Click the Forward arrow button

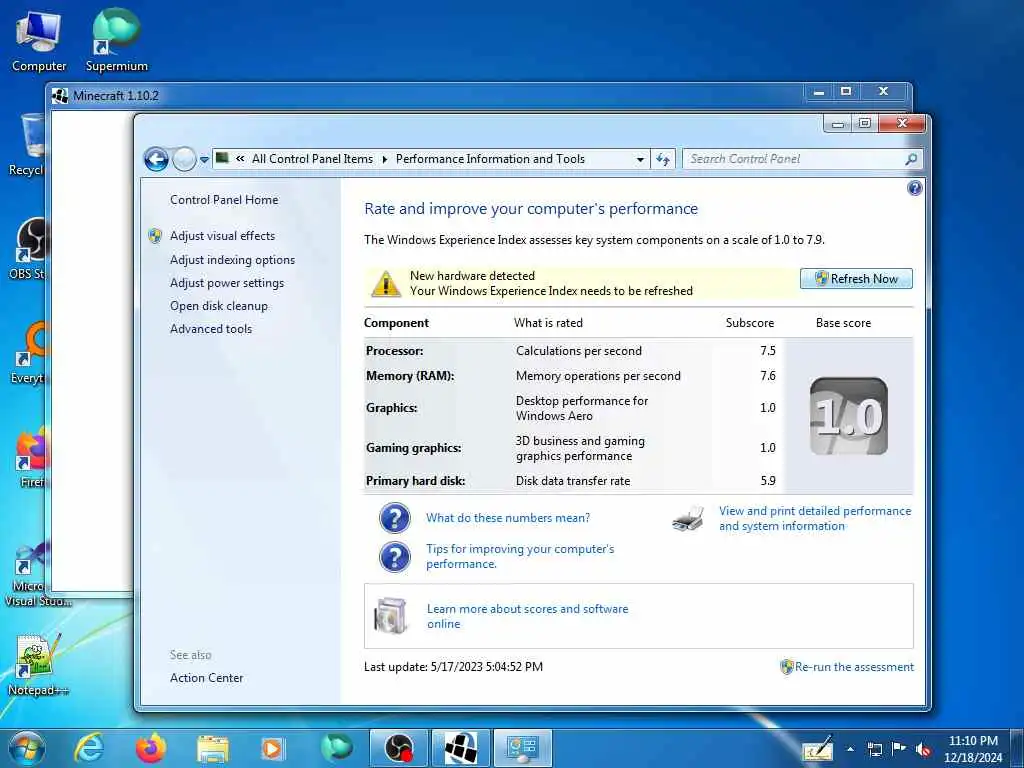(x=184, y=159)
